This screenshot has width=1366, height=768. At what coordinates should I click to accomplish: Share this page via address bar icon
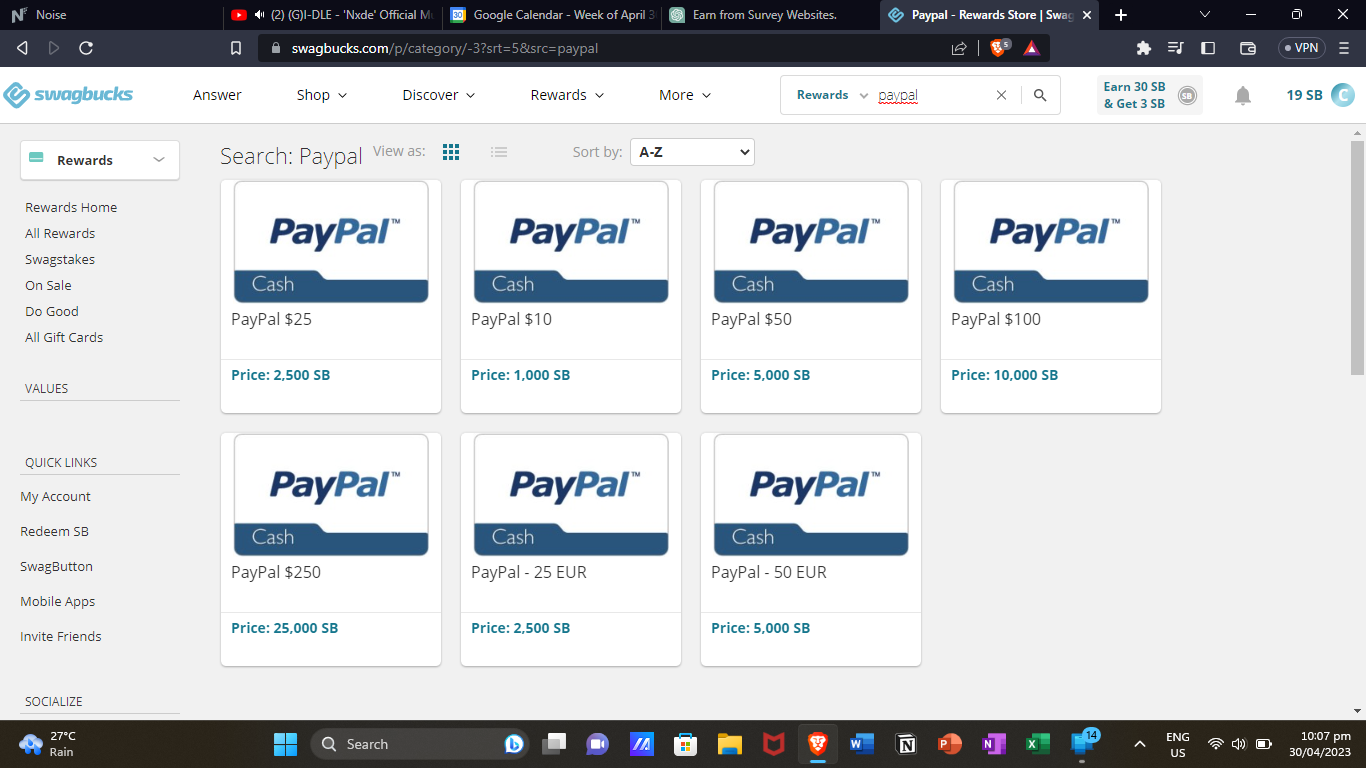tap(959, 48)
